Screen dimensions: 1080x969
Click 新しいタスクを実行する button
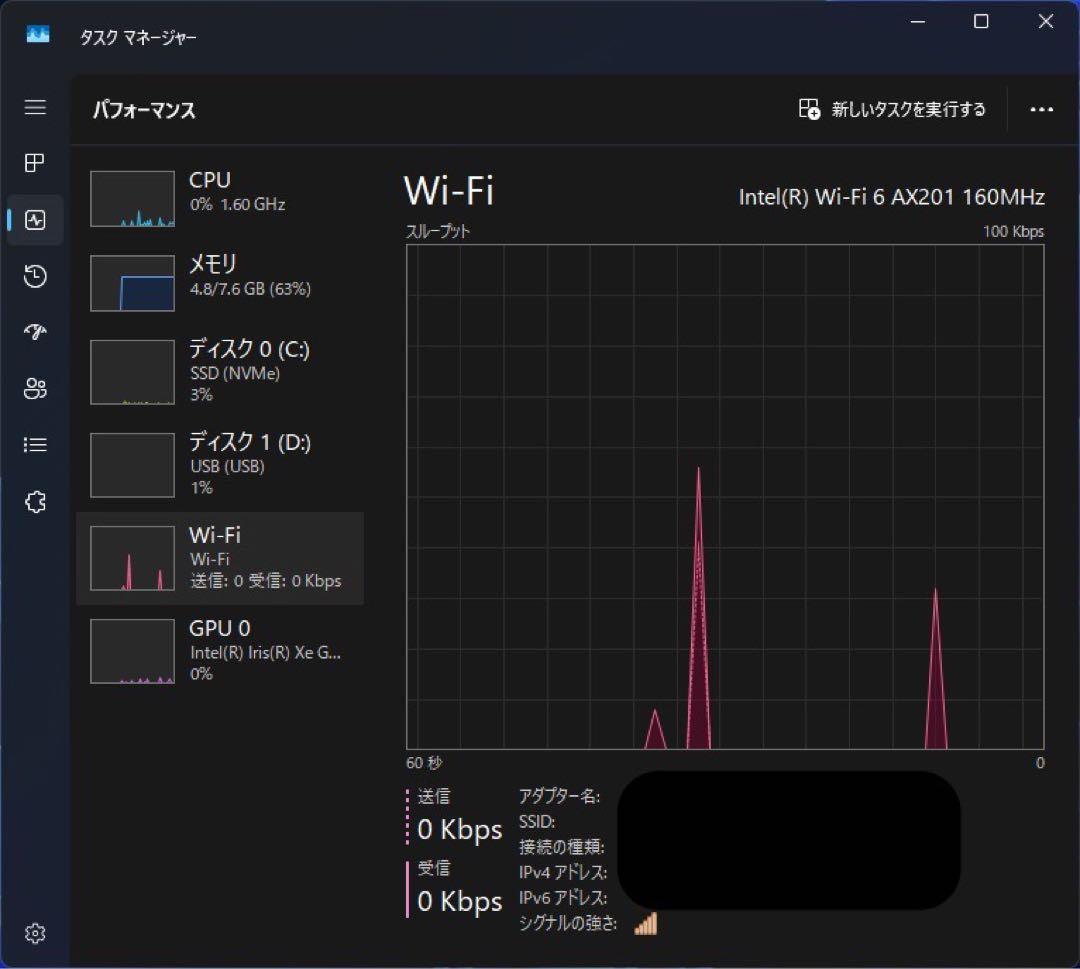click(890, 110)
